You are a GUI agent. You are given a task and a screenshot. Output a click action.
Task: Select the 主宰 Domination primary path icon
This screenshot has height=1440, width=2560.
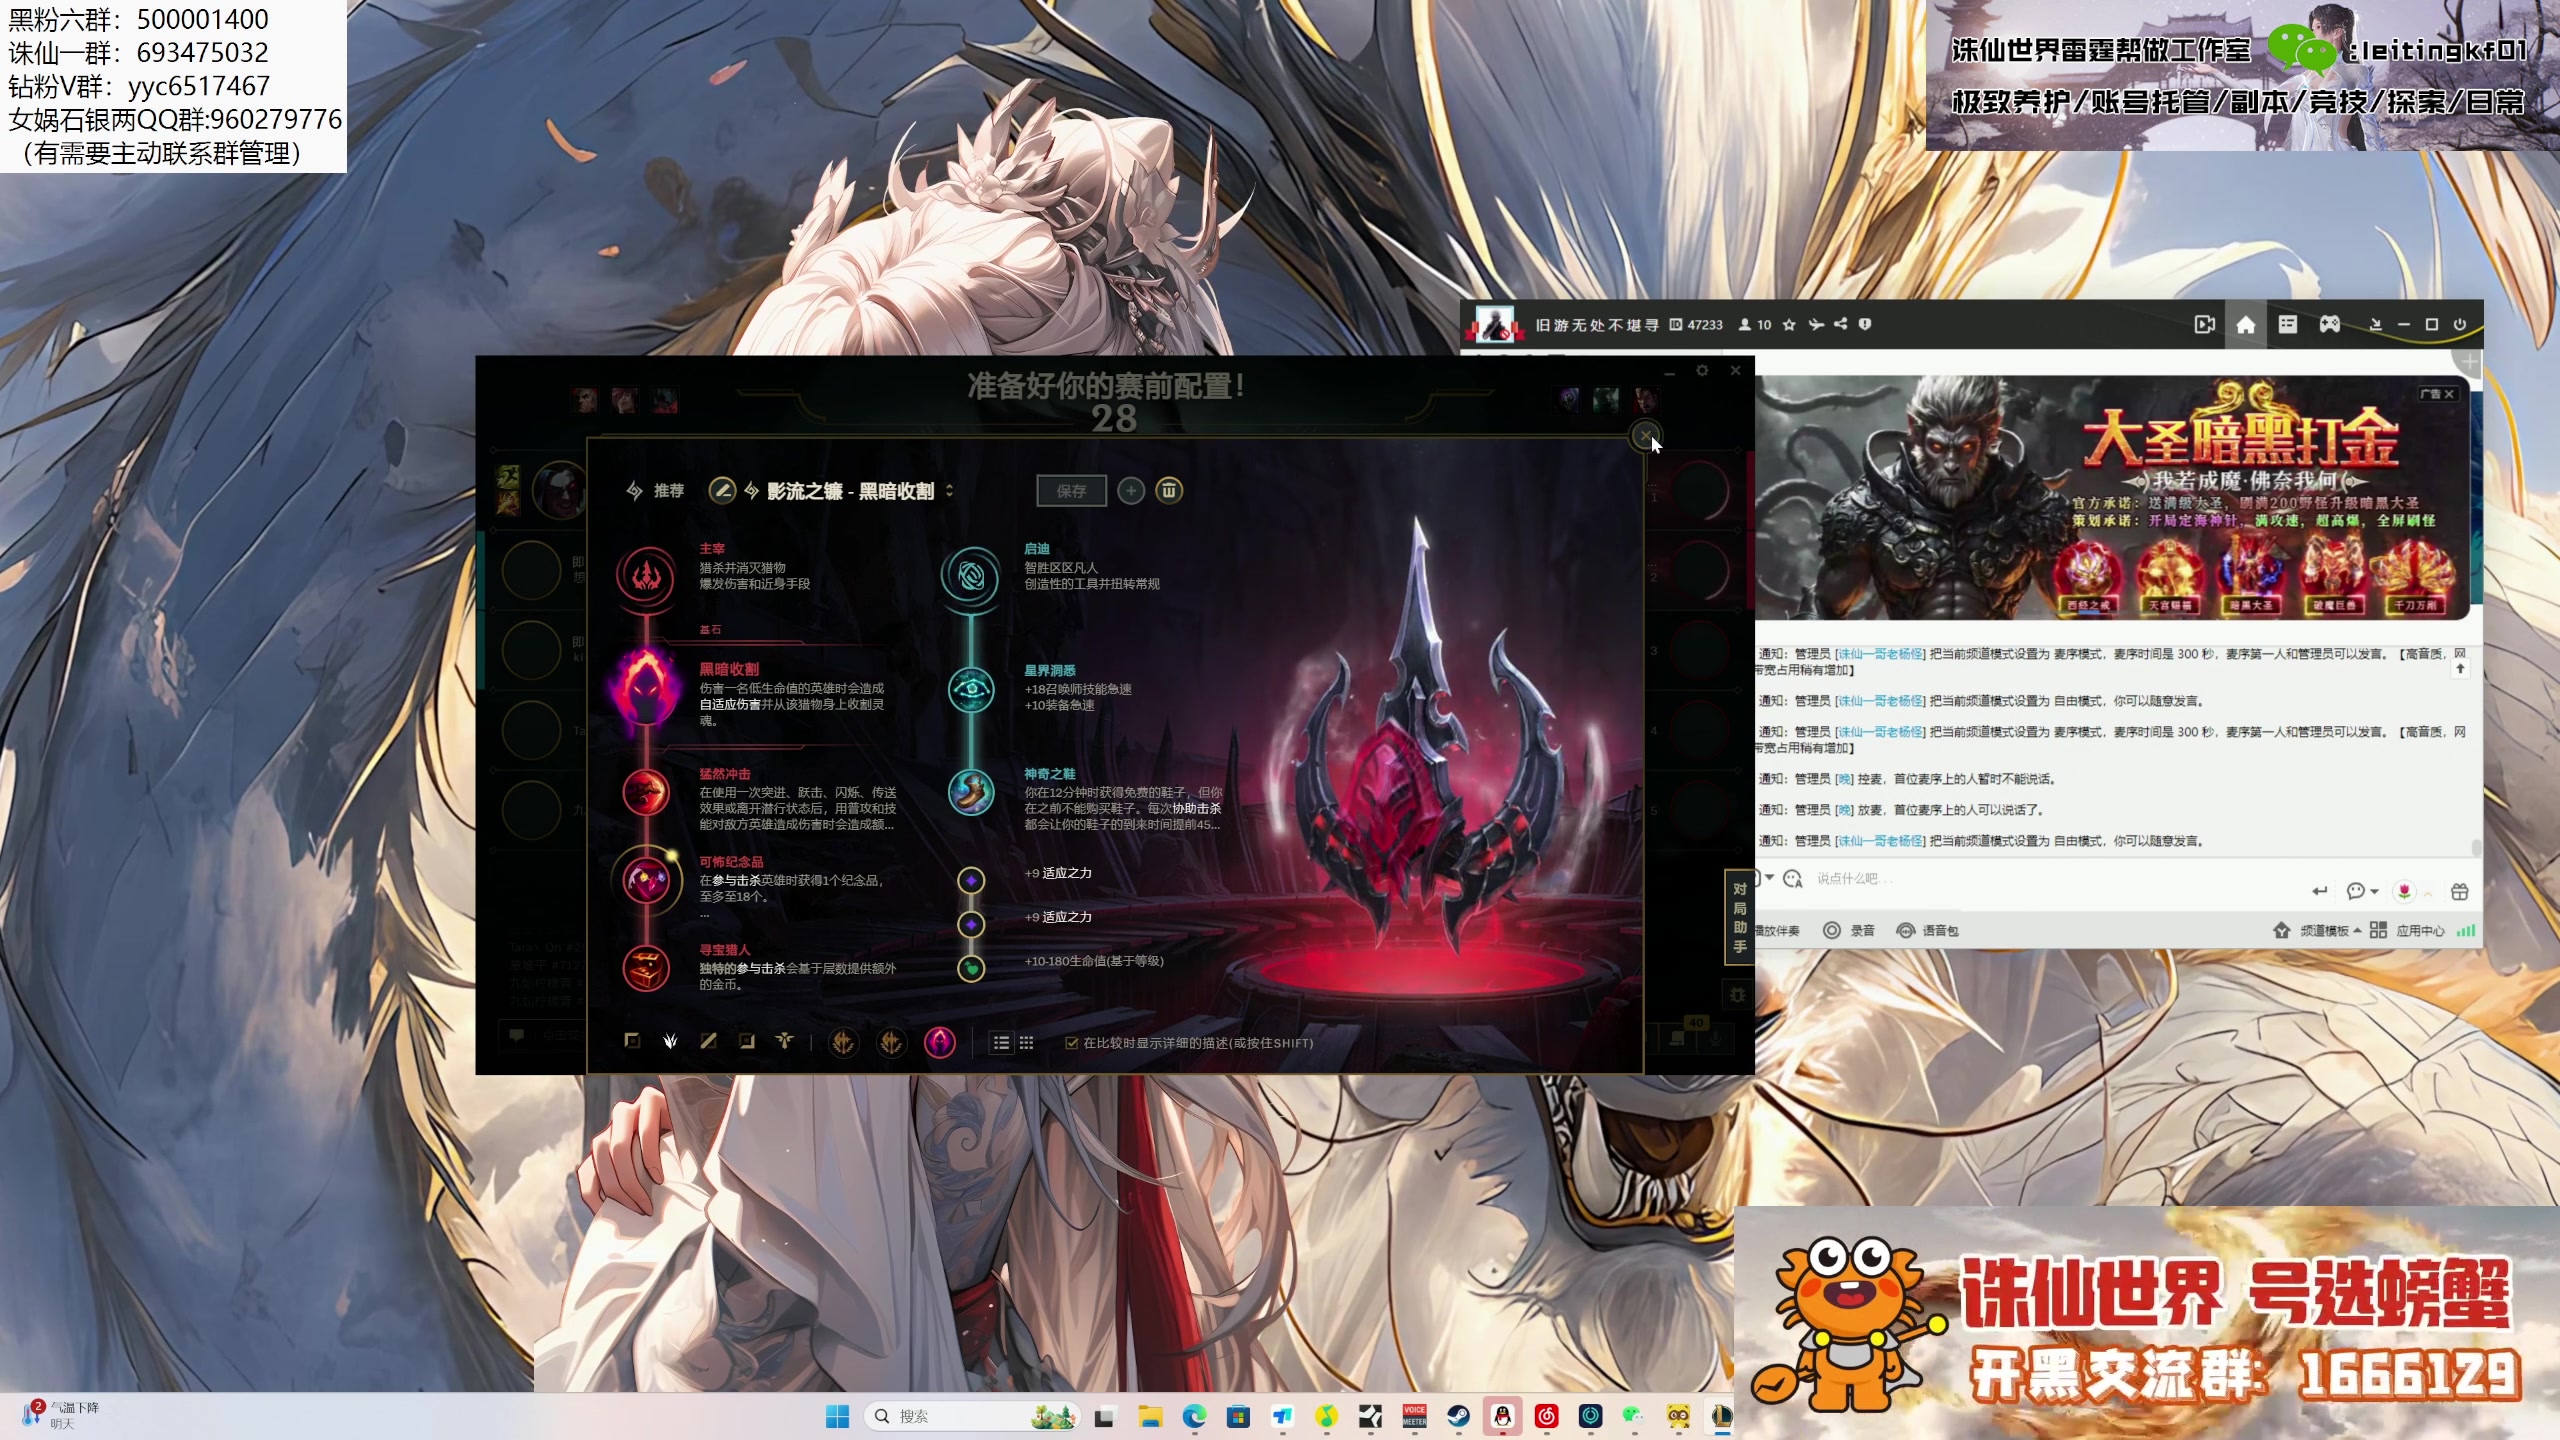[647, 575]
